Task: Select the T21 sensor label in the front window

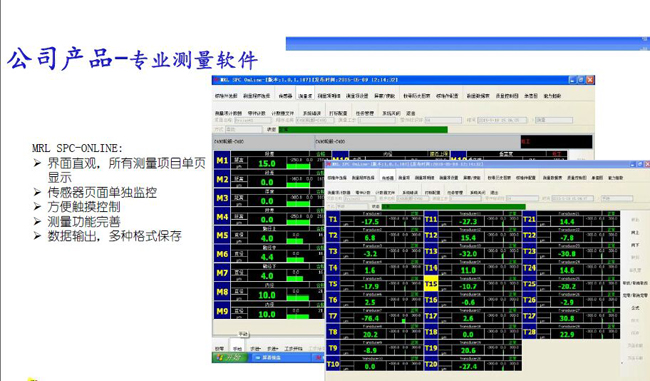Action: pyautogui.click(x=529, y=219)
